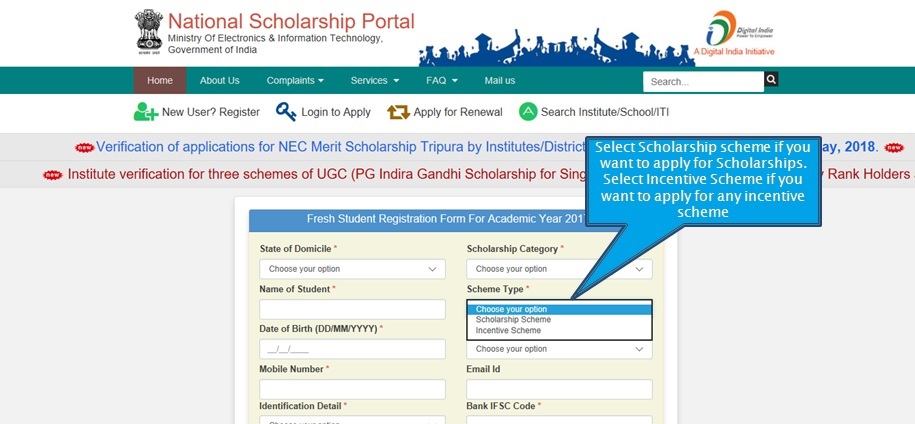This screenshot has height=424, width=915.
Task: Open the Scholarship Category dropdown
Action: pos(559,269)
